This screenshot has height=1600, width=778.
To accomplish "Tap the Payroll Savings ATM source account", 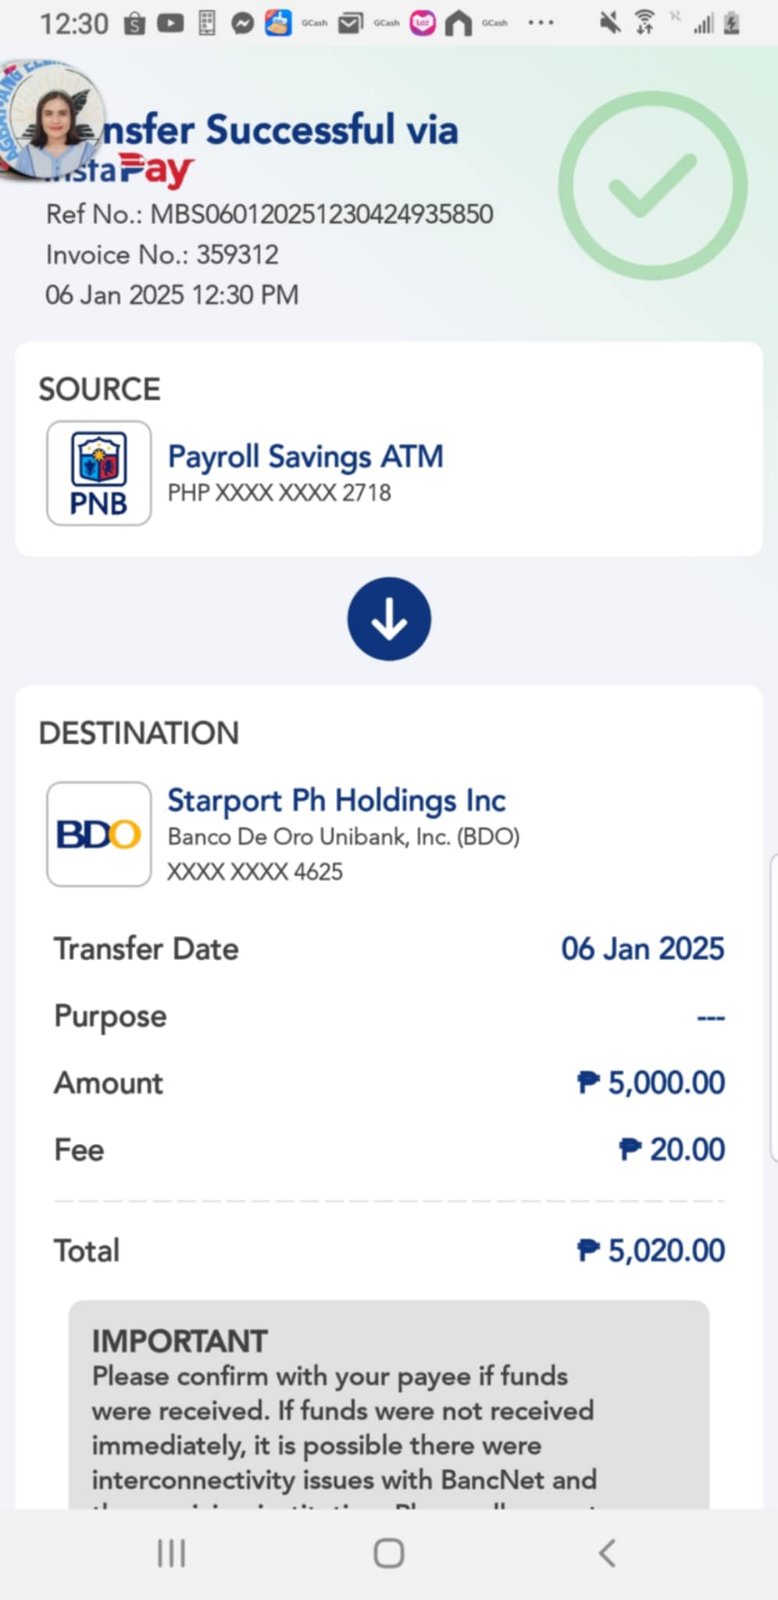I will (x=305, y=457).
